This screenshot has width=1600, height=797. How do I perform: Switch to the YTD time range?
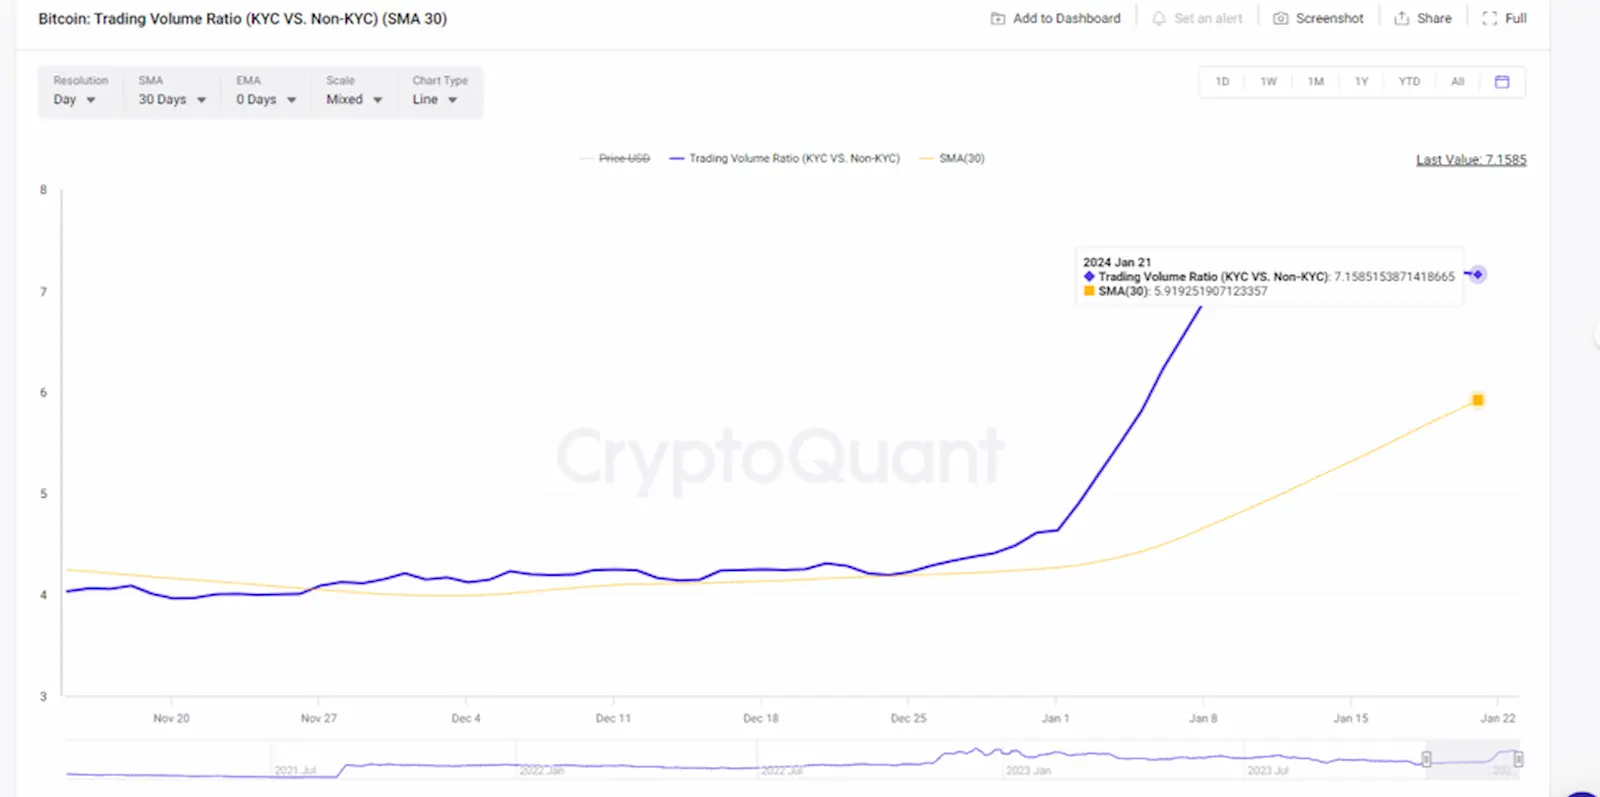coord(1408,82)
